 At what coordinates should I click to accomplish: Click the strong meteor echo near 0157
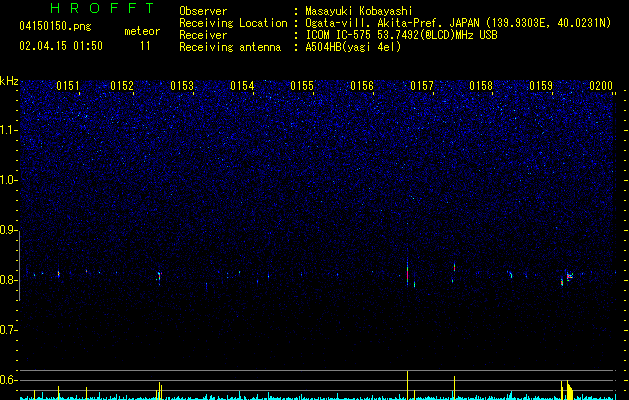click(408, 273)
